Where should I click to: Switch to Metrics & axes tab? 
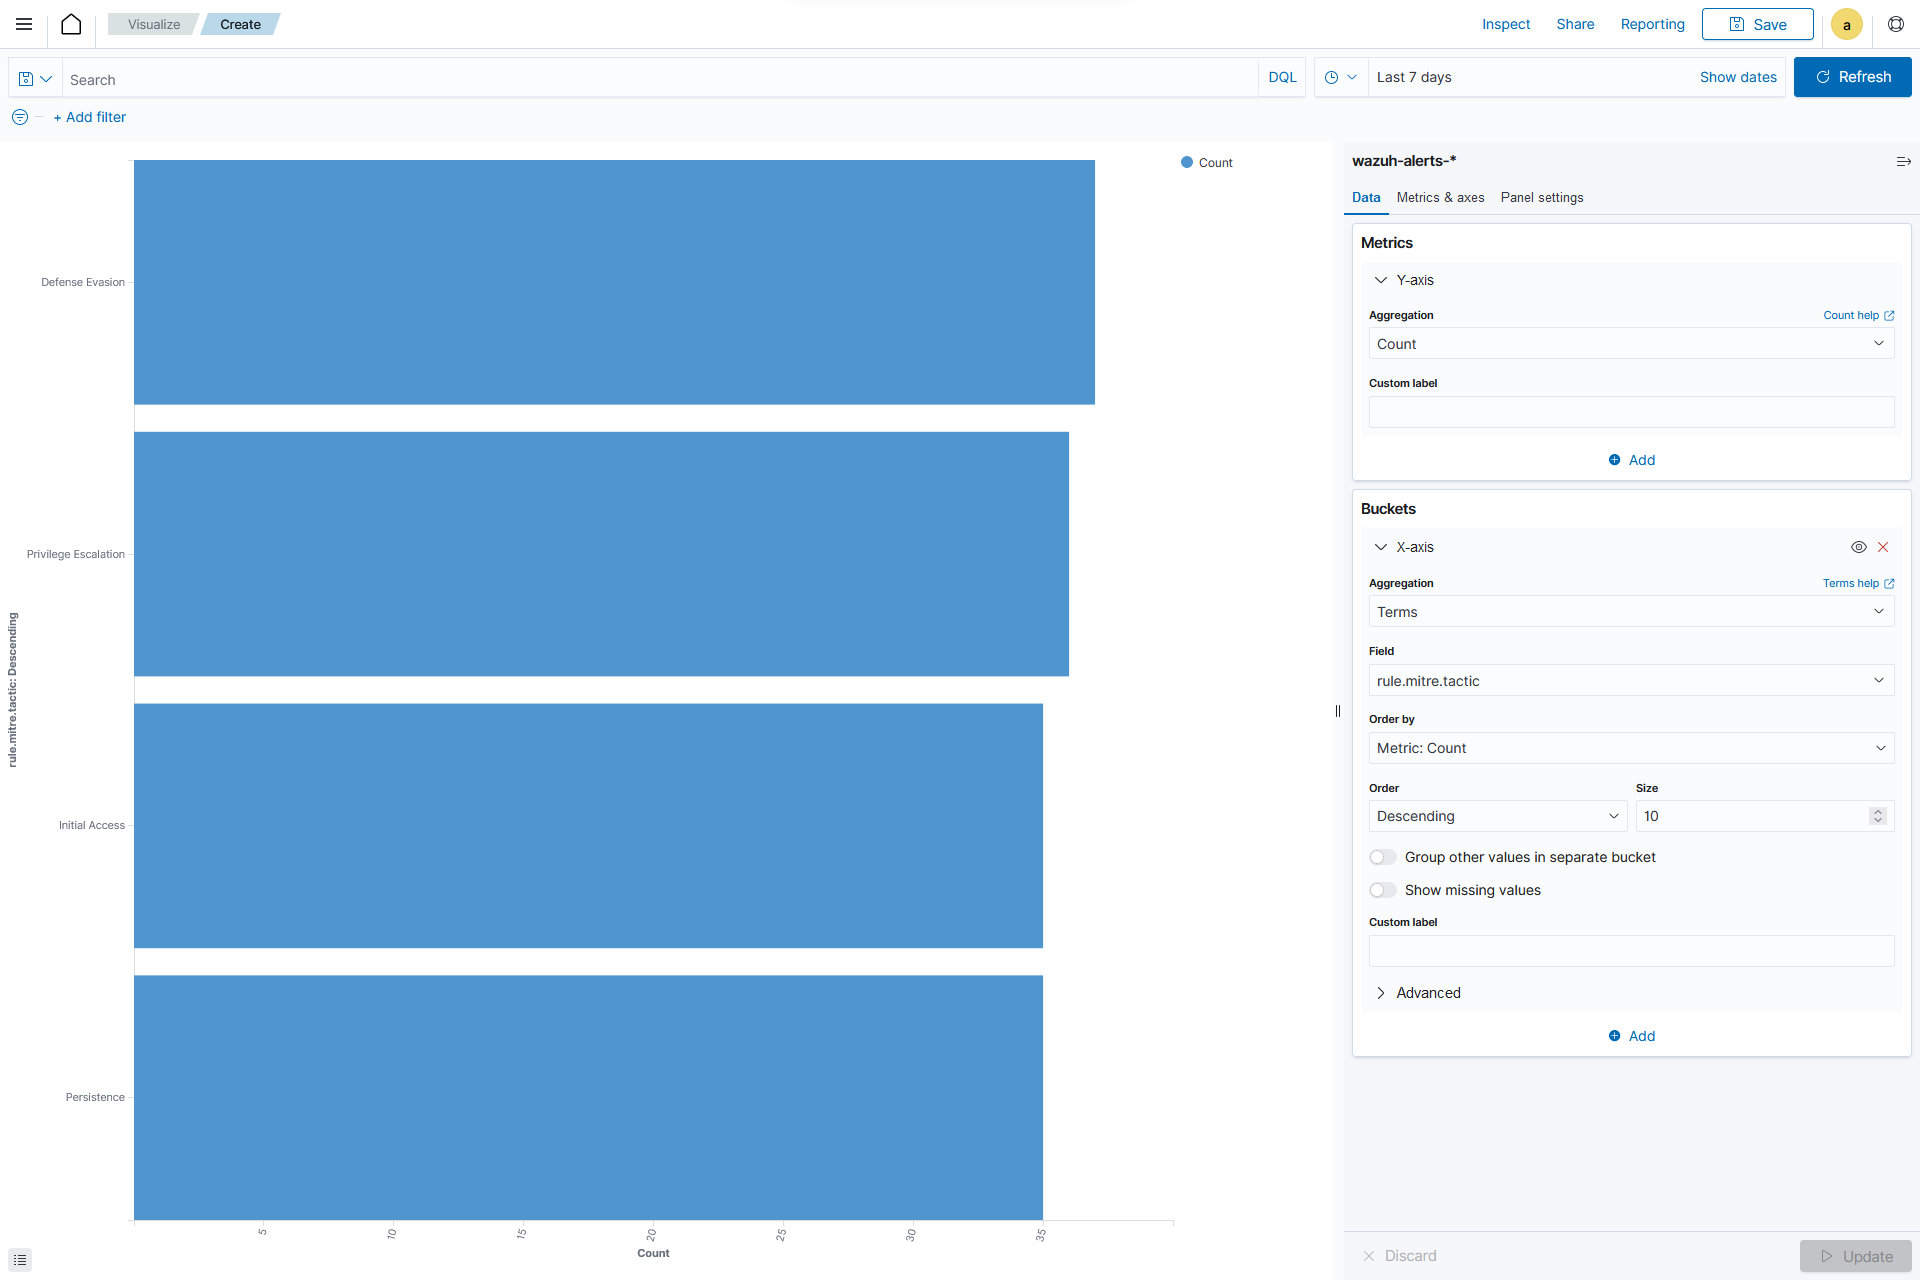tap(1440, 198)
